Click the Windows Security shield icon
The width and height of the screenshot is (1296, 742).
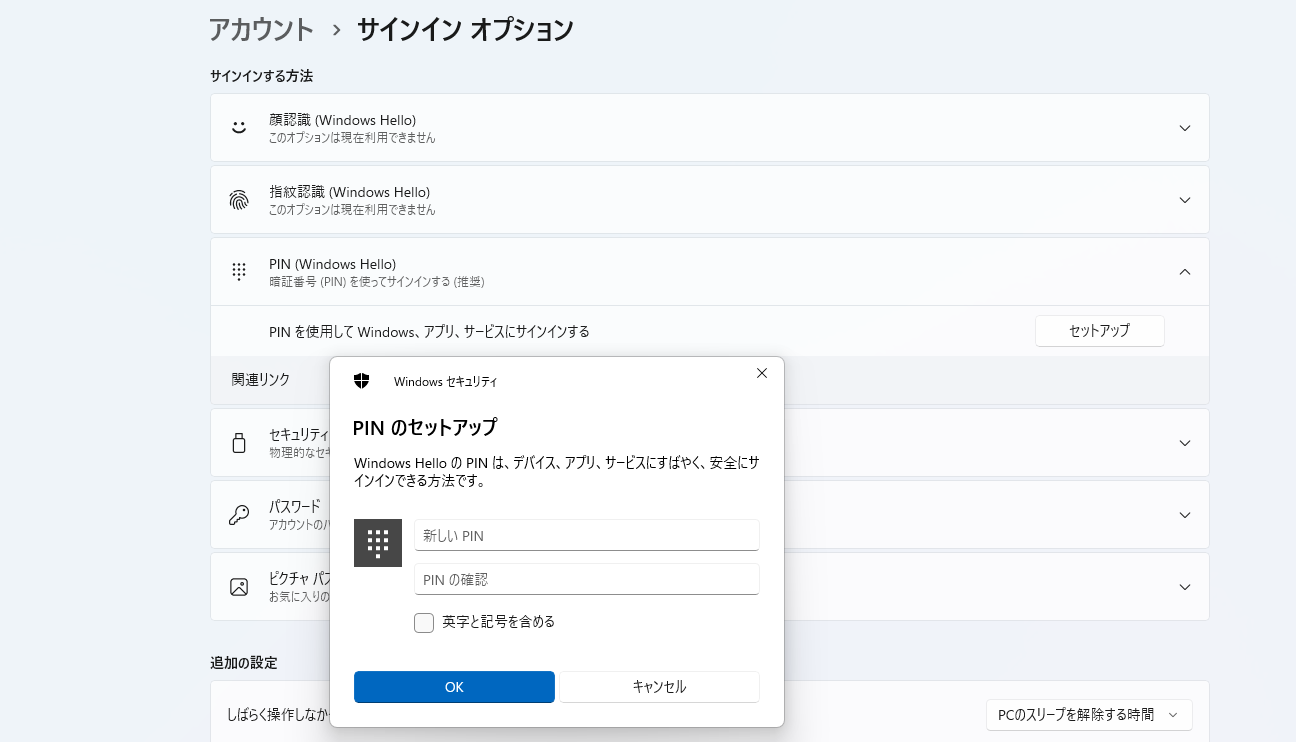pos(362,381)
